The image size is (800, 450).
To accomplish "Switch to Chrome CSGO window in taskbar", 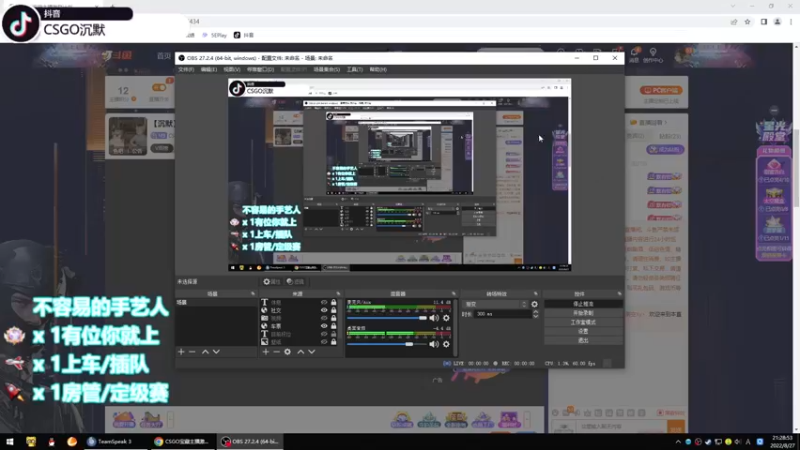I will [x=182, y=441].
